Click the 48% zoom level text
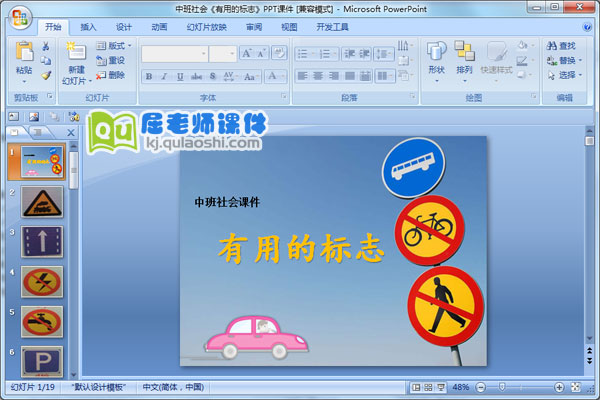The image size is (600, 400). pyautogui.click(x=461, y=387)
